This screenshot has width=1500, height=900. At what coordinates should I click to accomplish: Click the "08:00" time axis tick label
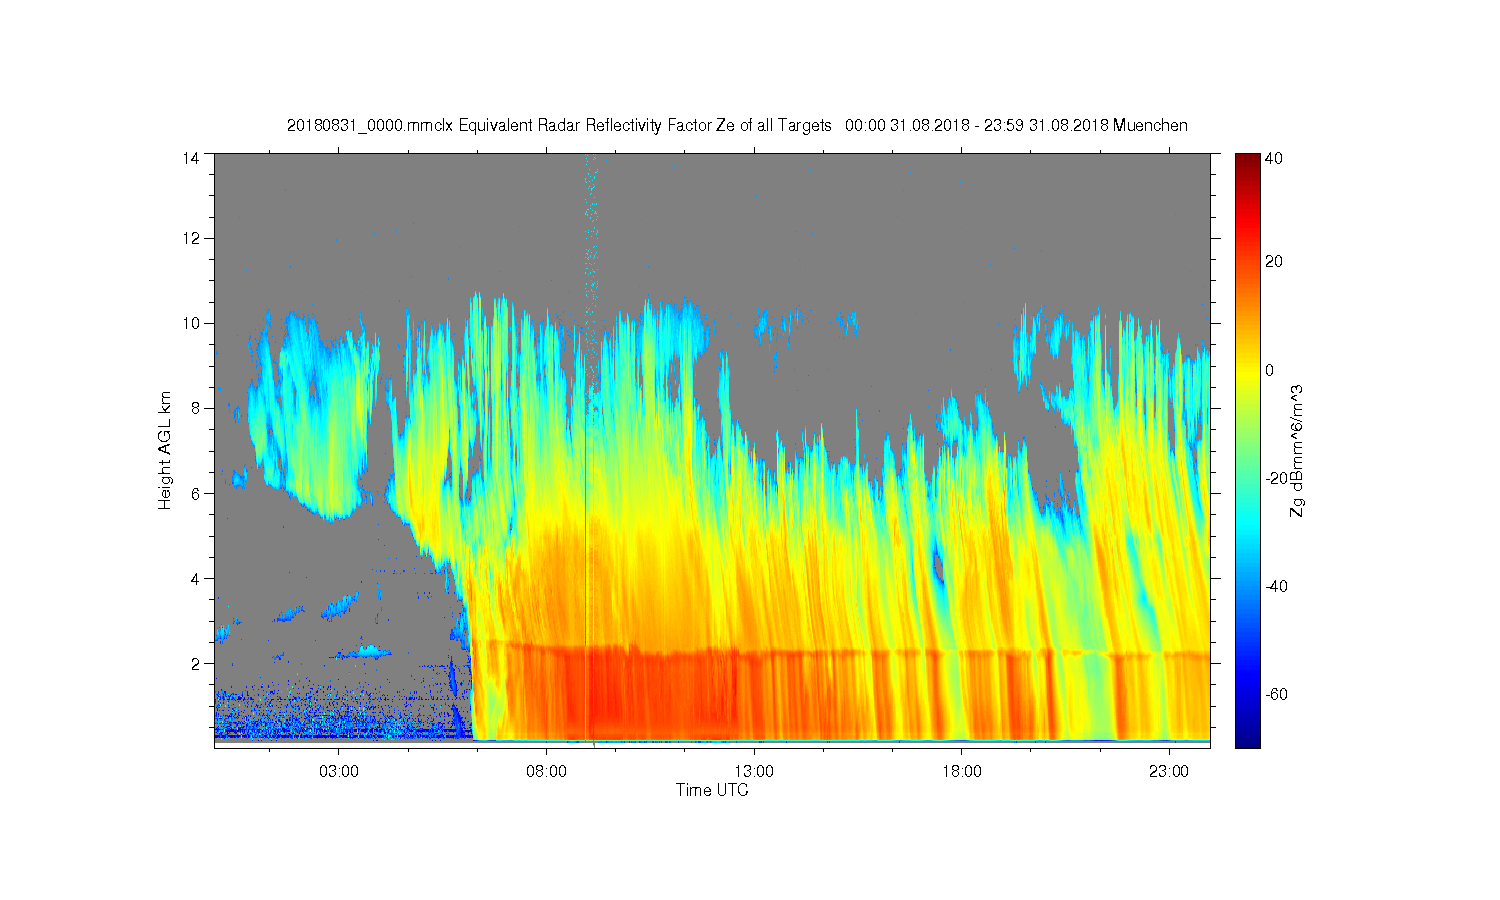point(546,772)
